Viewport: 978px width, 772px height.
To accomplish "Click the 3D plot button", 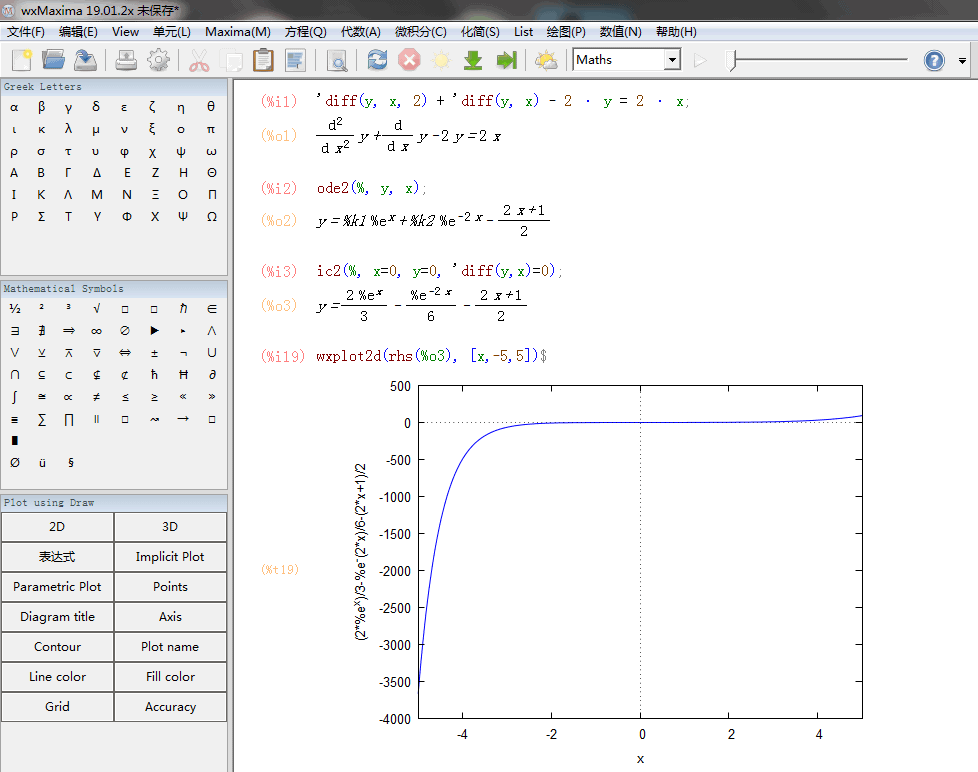I will (170, 527).
